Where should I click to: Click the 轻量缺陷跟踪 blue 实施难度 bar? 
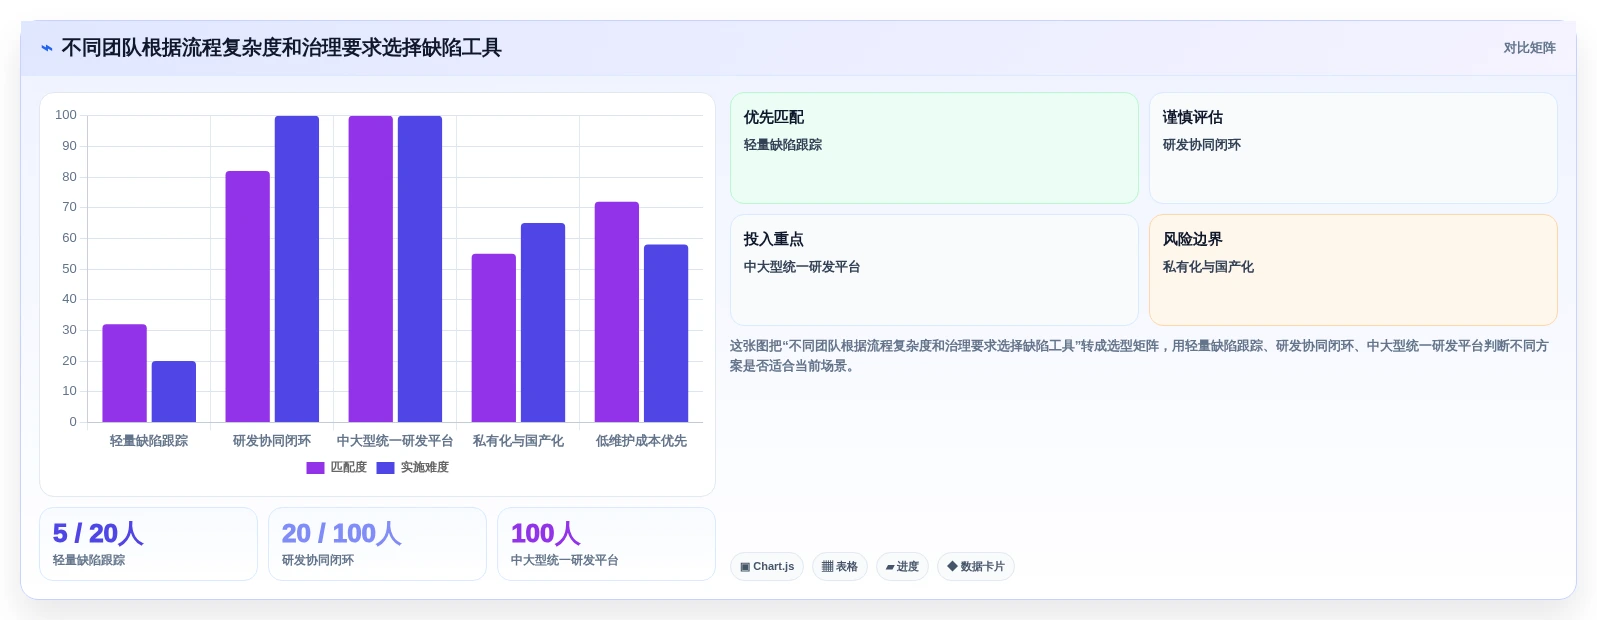tap(174, 391)
